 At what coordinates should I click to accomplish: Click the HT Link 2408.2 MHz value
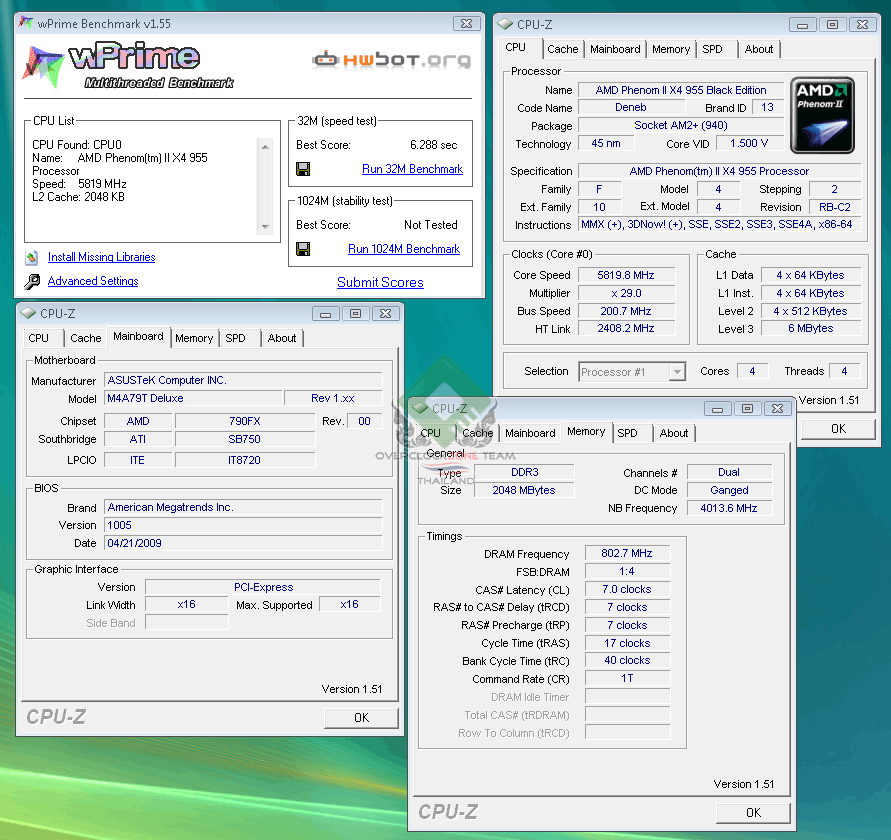point(626,328)
